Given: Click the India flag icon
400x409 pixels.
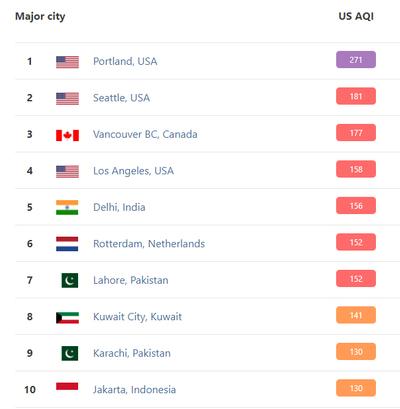Looking at the screenshot, I should click(x=67, y=207).
